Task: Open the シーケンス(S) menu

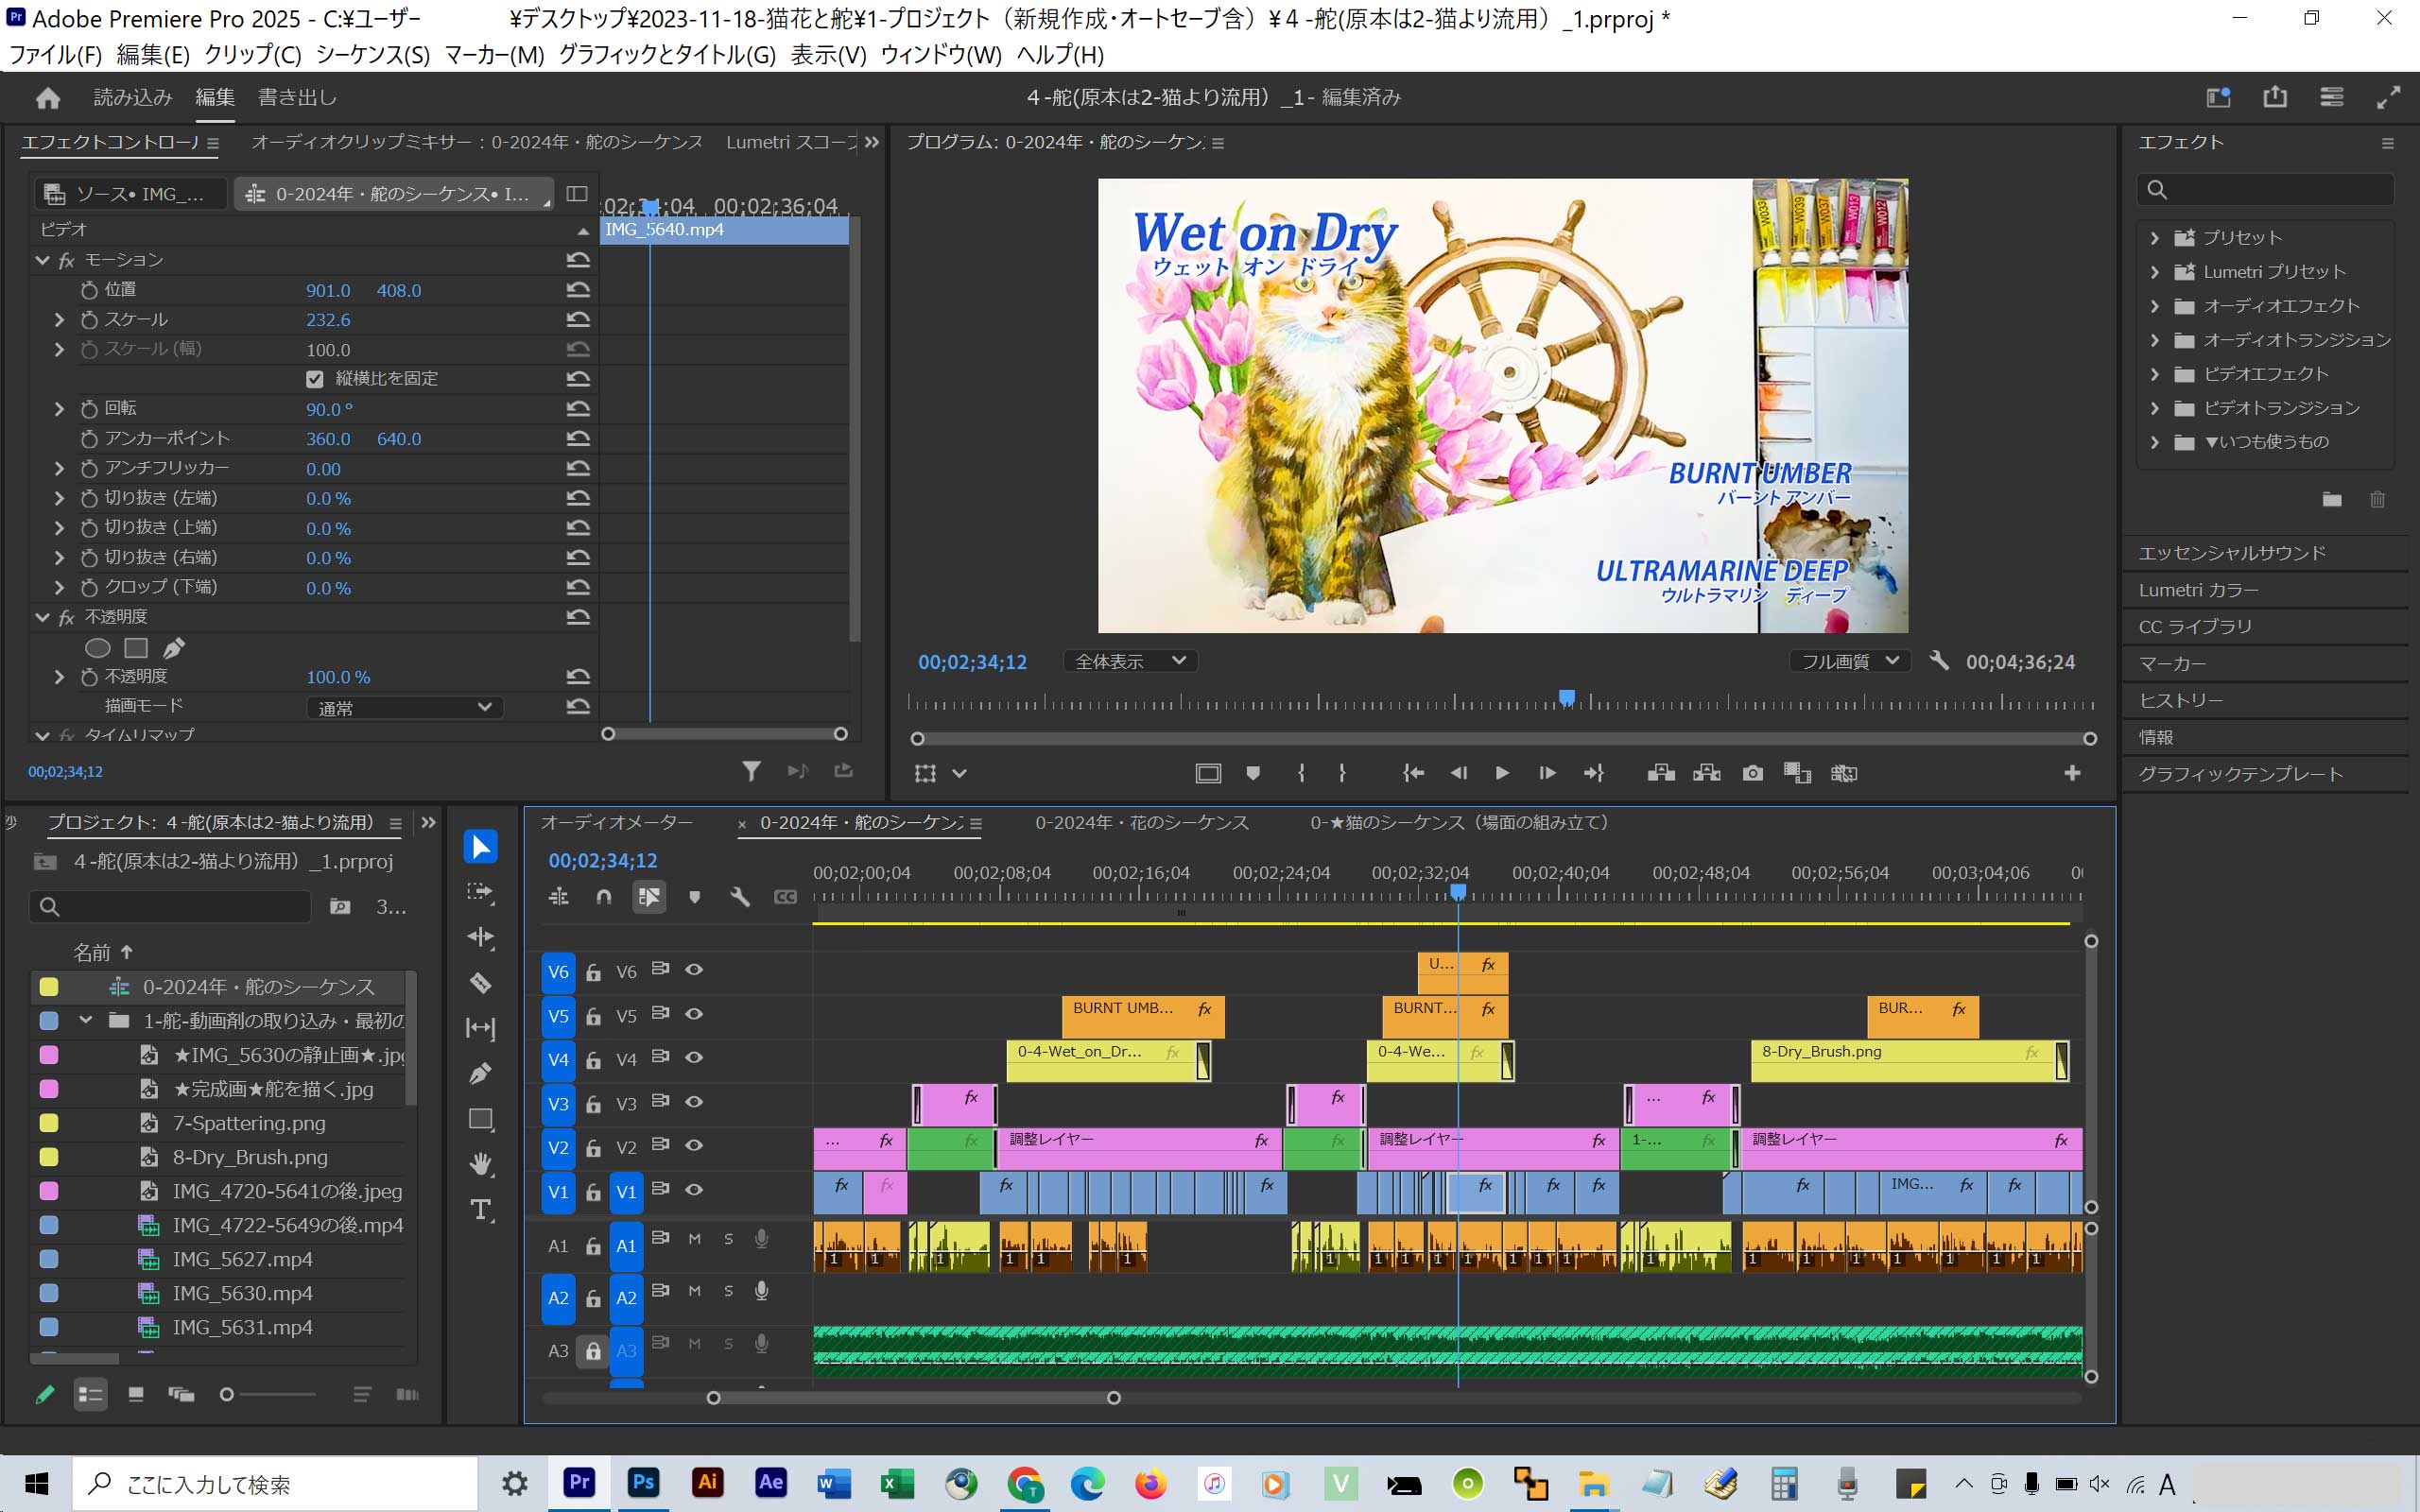Action: pos(373,54)
